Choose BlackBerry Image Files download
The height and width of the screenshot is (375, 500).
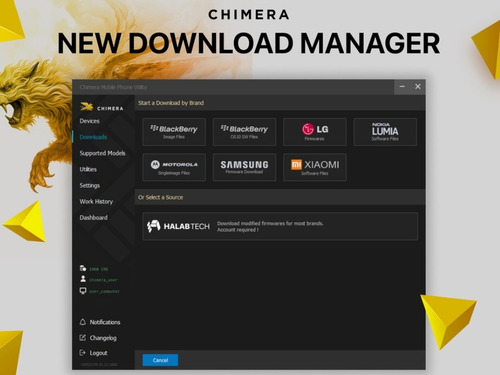click(174, 132)
